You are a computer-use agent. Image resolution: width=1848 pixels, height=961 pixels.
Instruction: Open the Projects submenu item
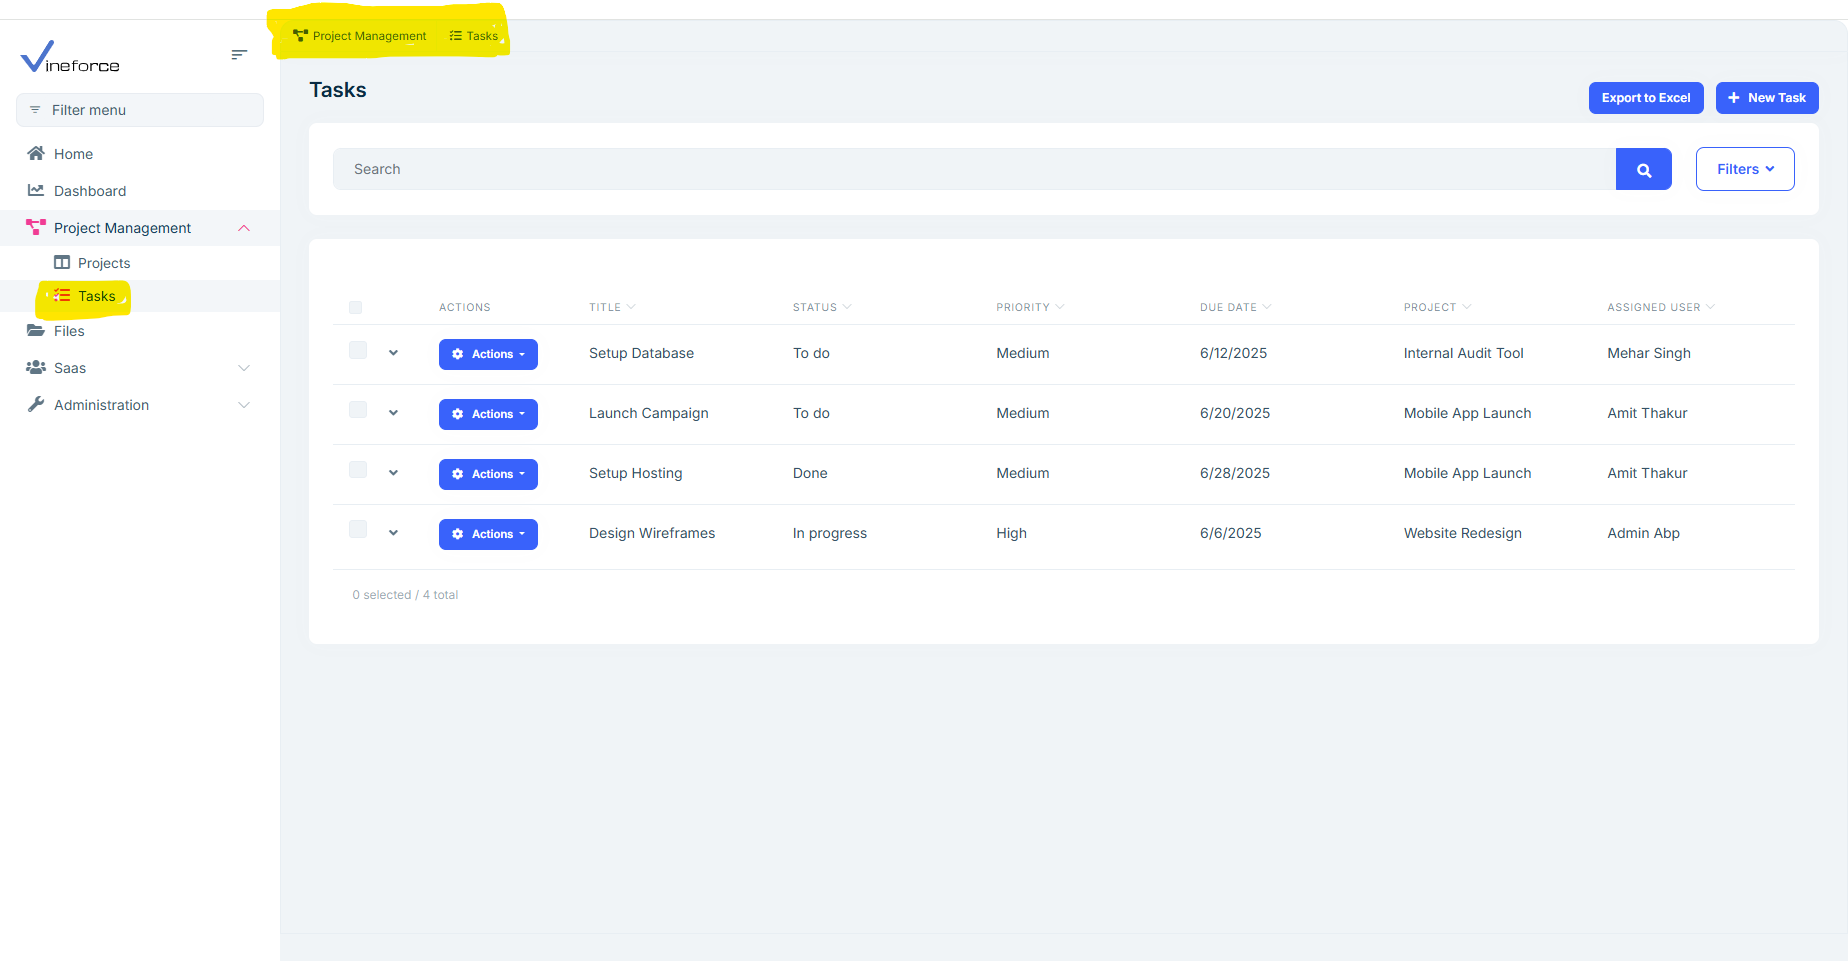click(x=140, y=263)
